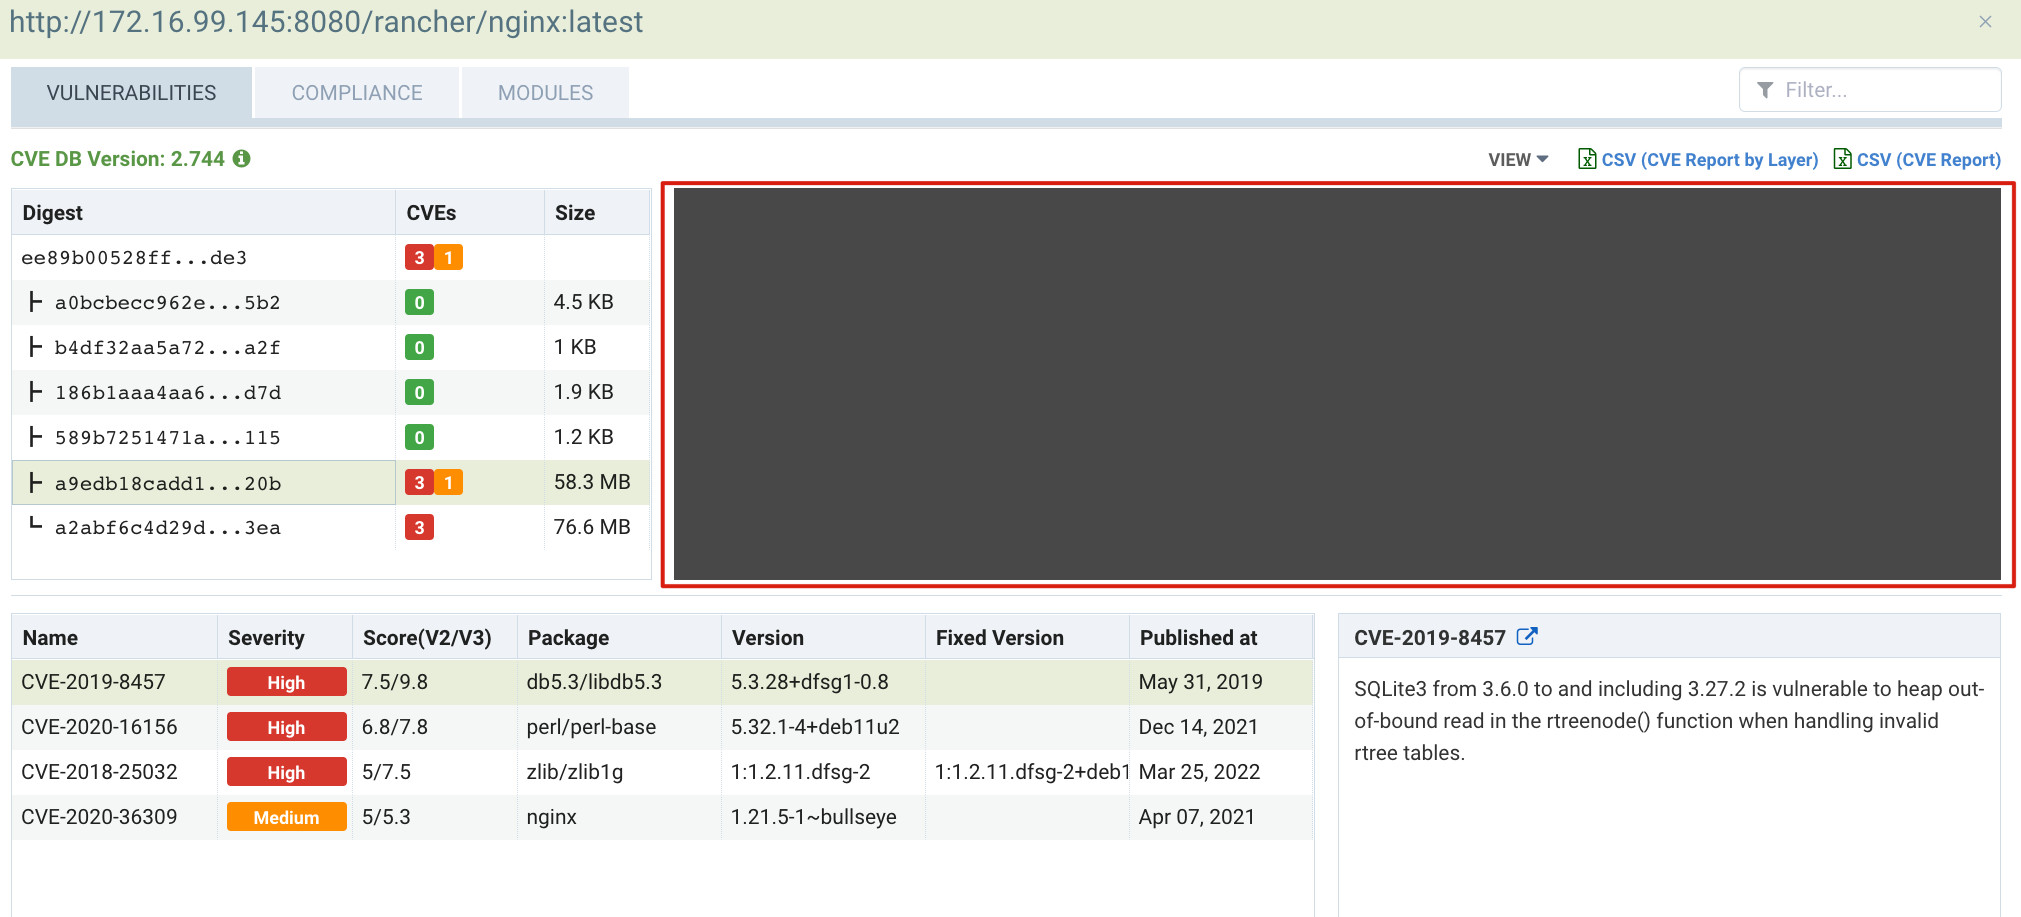Open the MODULES tab

coord(544,92)
